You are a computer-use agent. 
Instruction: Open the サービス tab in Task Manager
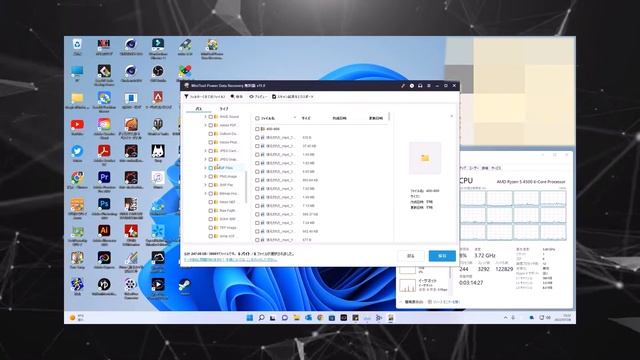(496, 168)
